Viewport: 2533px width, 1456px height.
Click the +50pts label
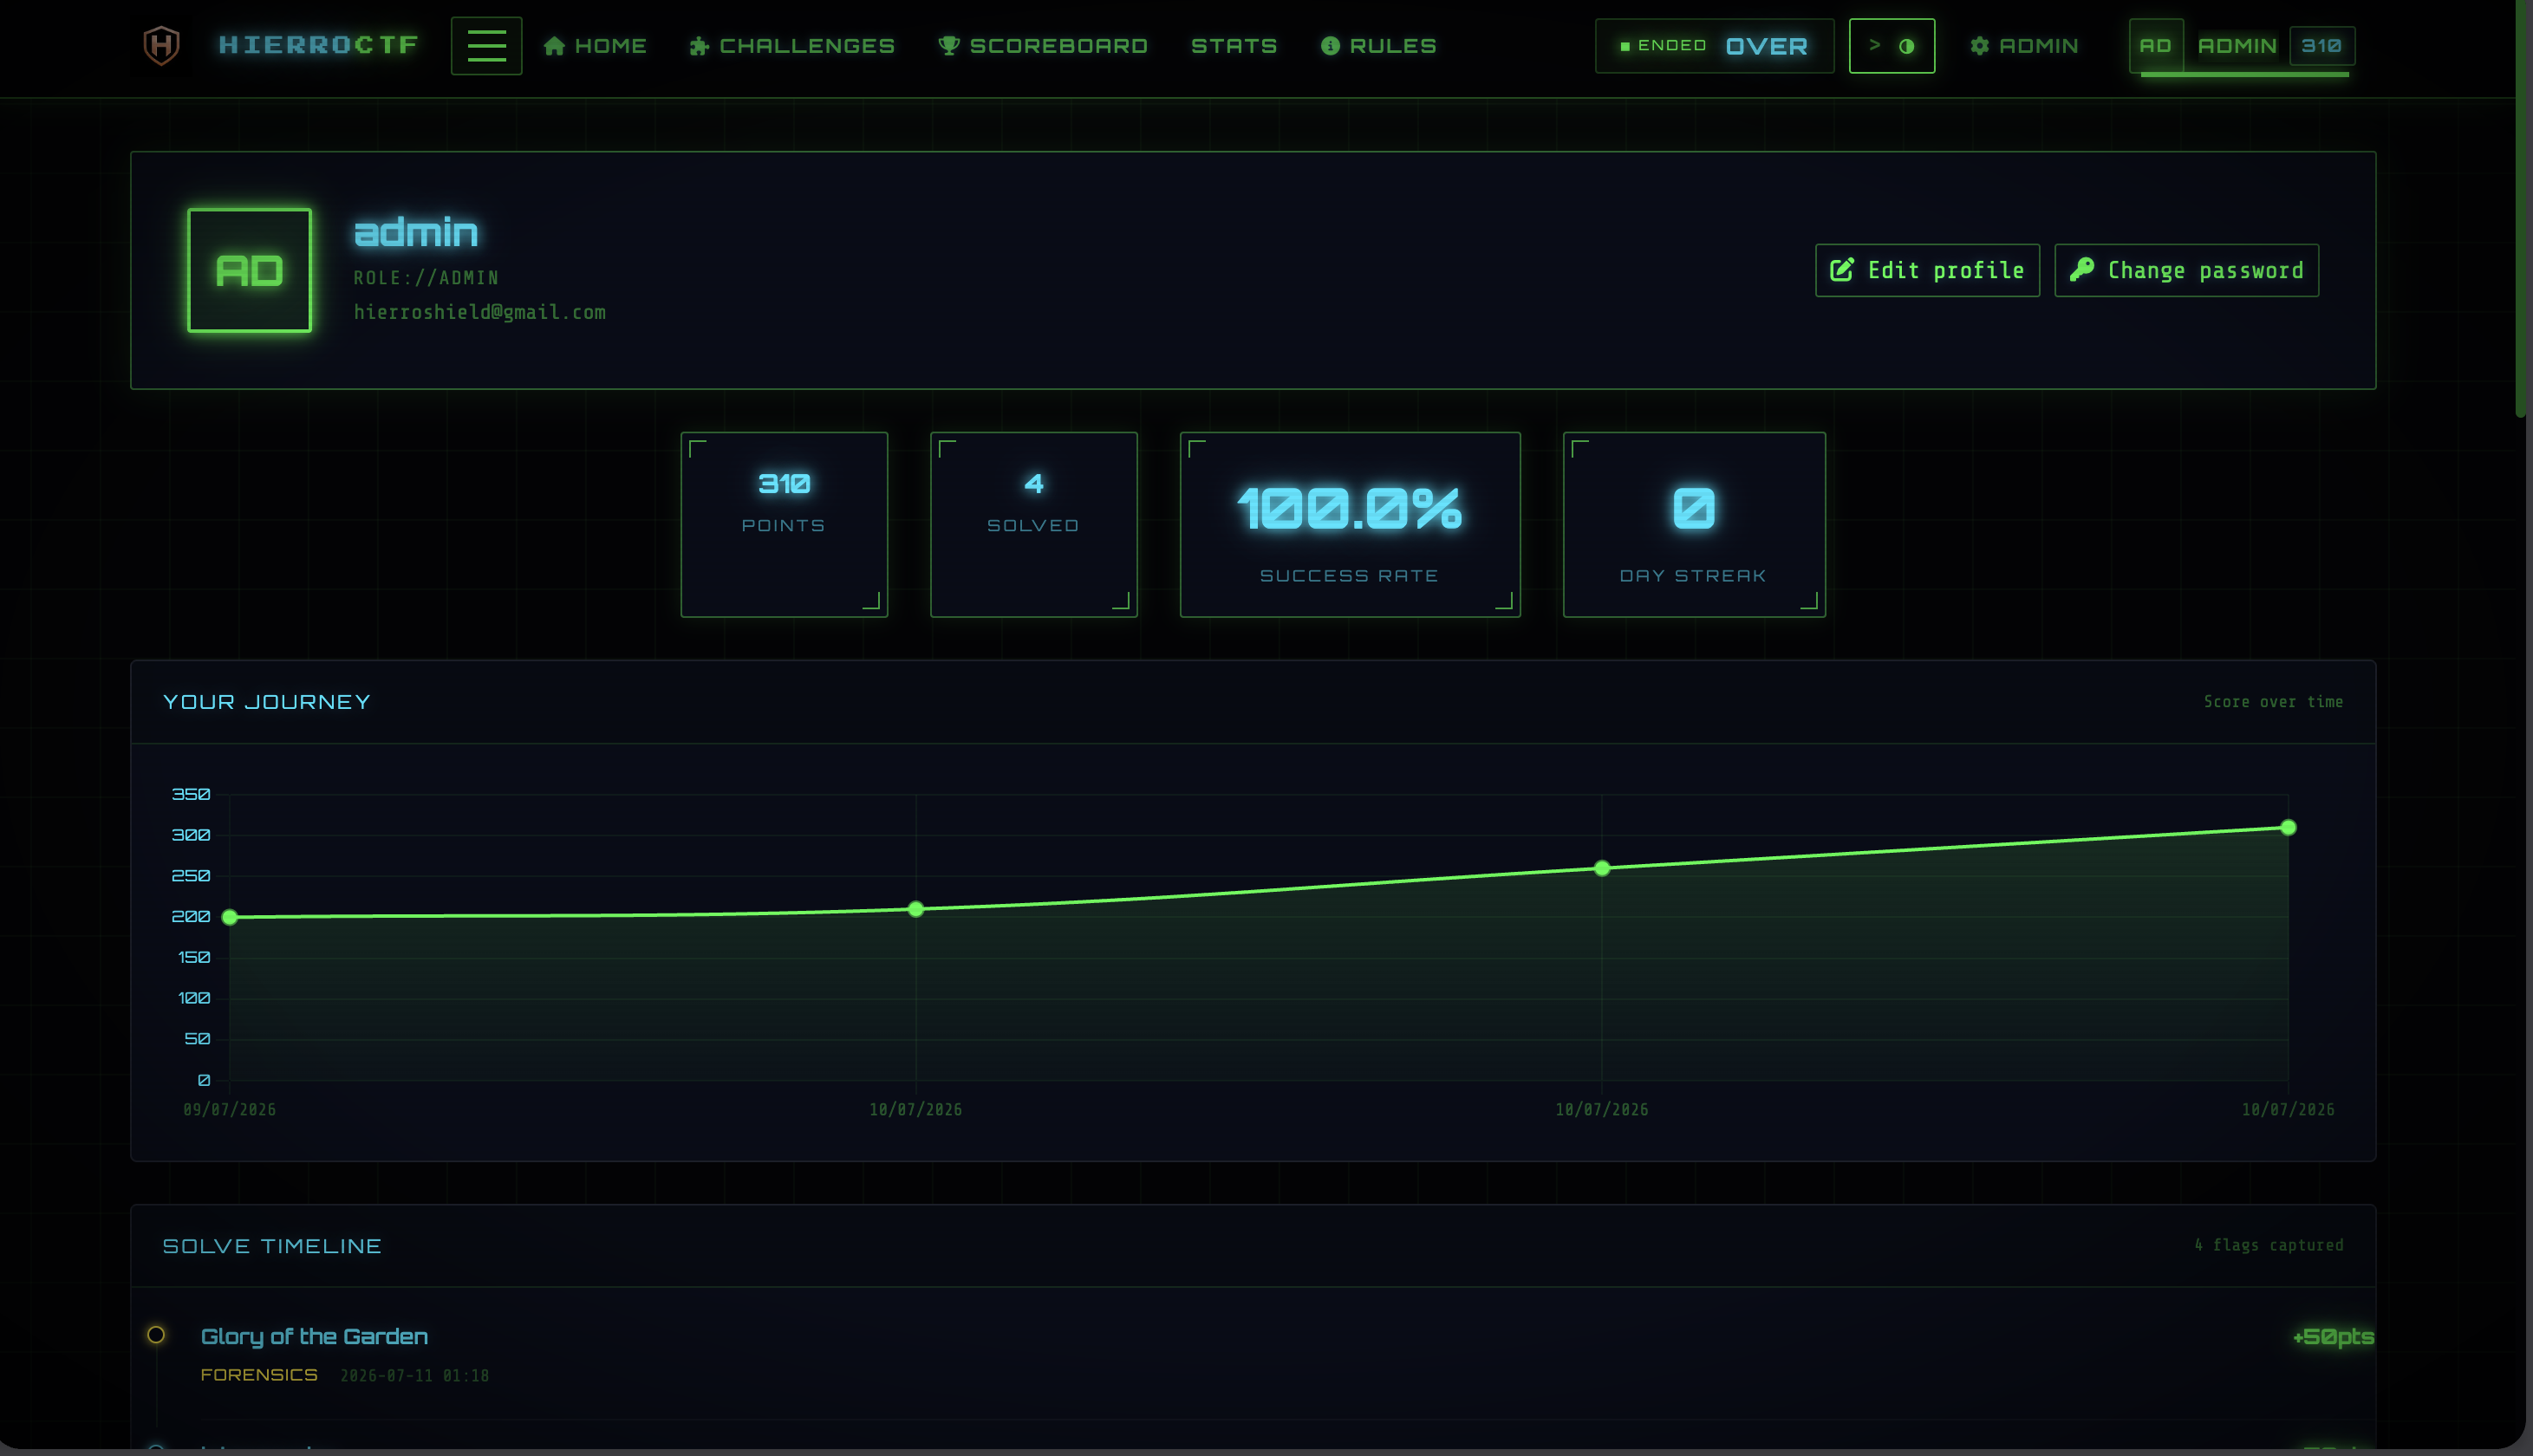[2333, 1337]
